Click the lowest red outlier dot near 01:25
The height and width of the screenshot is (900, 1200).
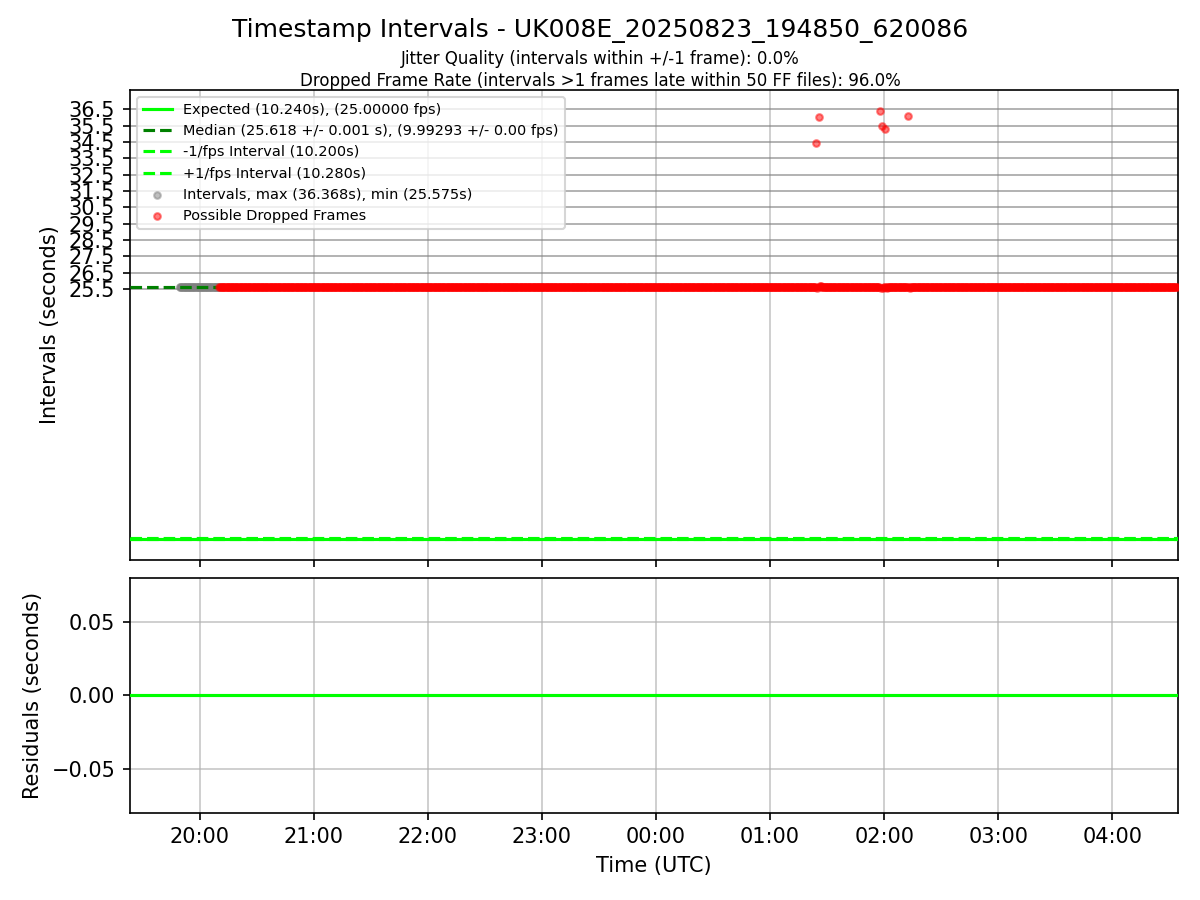[x=816, y=143]
